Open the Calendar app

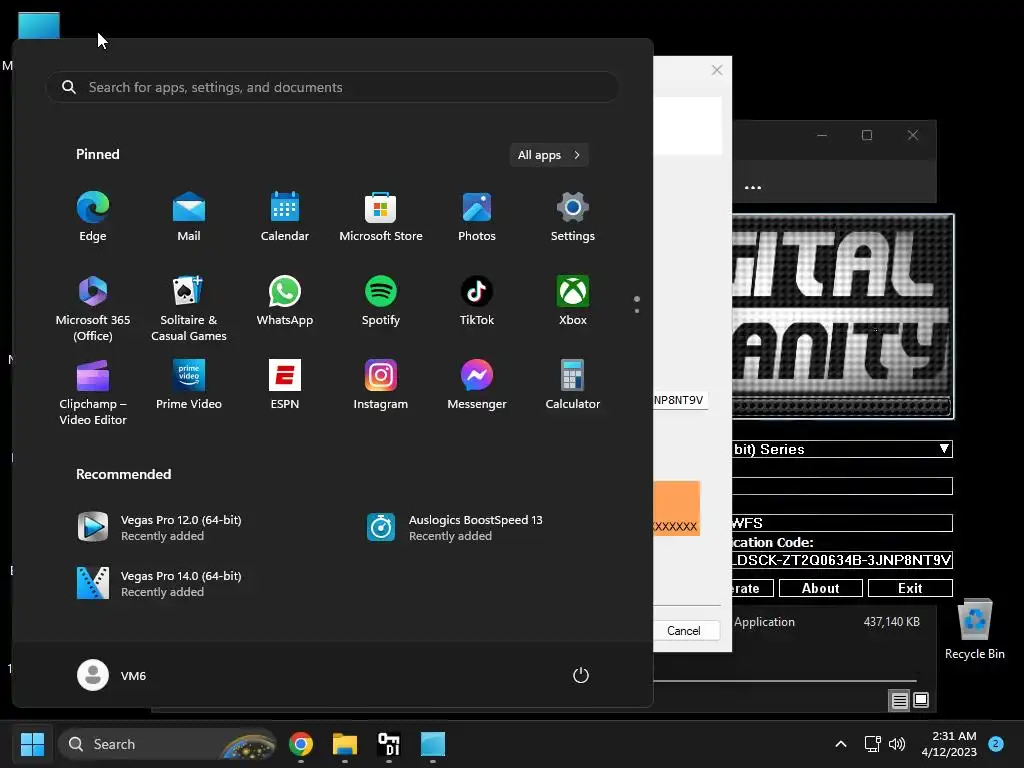285,217
